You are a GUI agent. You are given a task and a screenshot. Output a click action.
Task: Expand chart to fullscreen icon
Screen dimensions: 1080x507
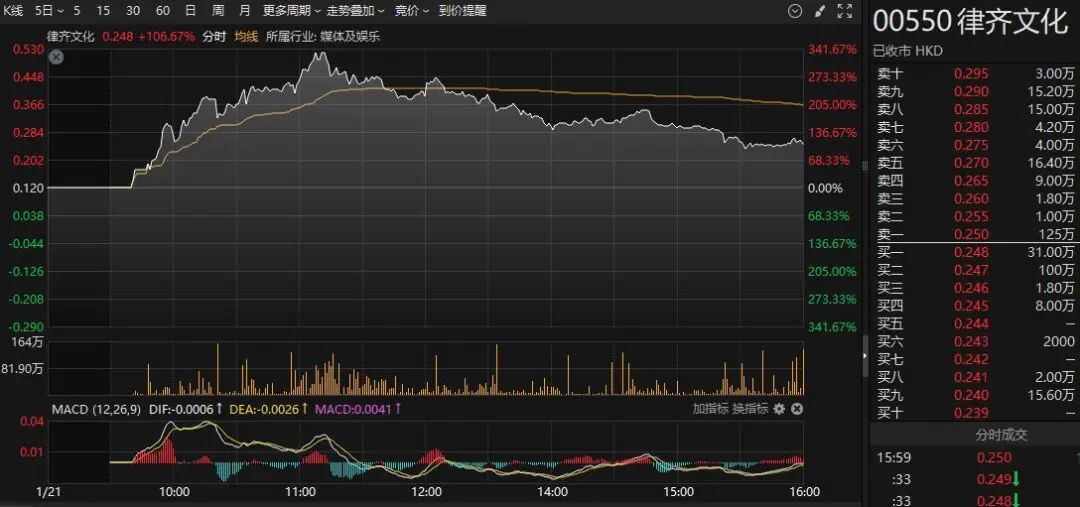point(844,10)
